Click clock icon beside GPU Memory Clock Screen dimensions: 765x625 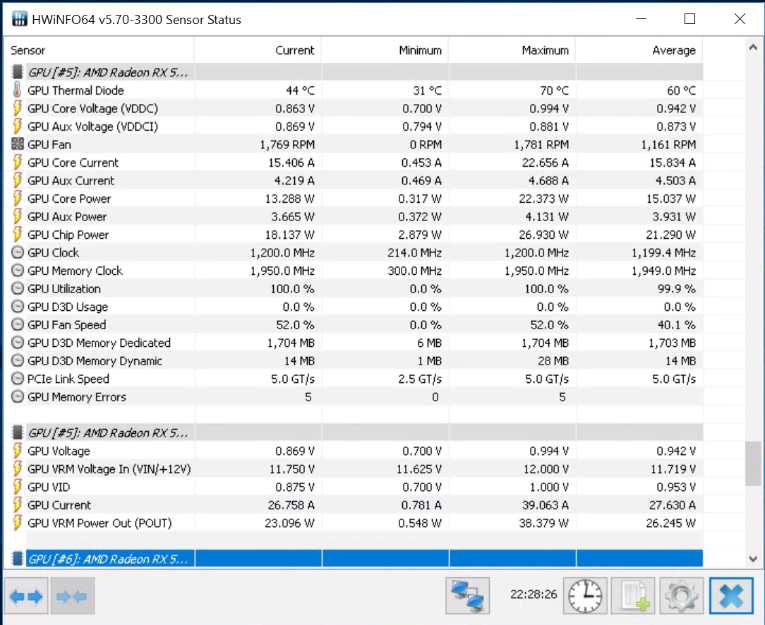point(17,271)
